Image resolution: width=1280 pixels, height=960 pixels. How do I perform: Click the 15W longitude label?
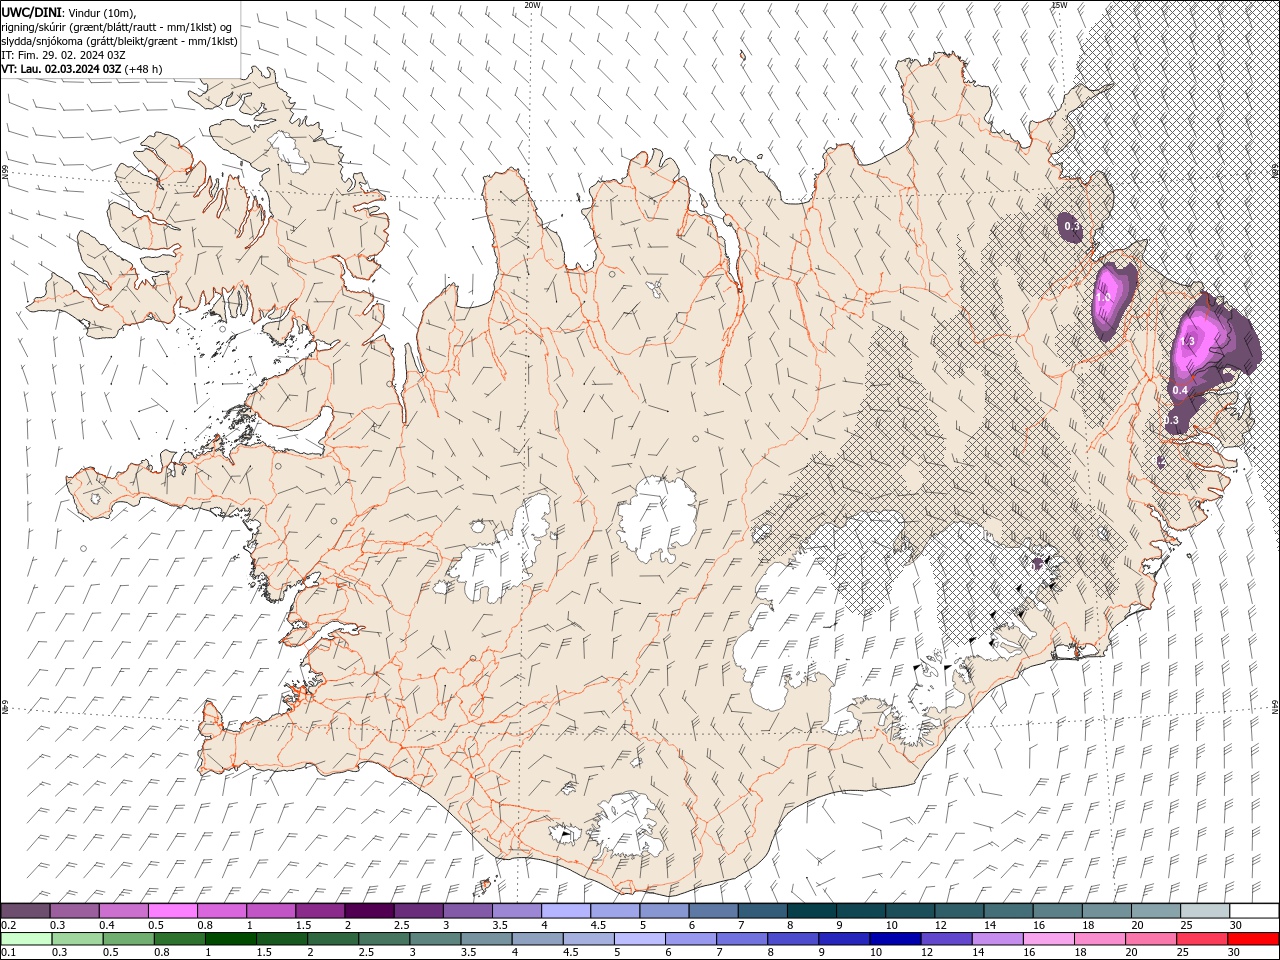pyautogui.click(x=1059, y=5)
